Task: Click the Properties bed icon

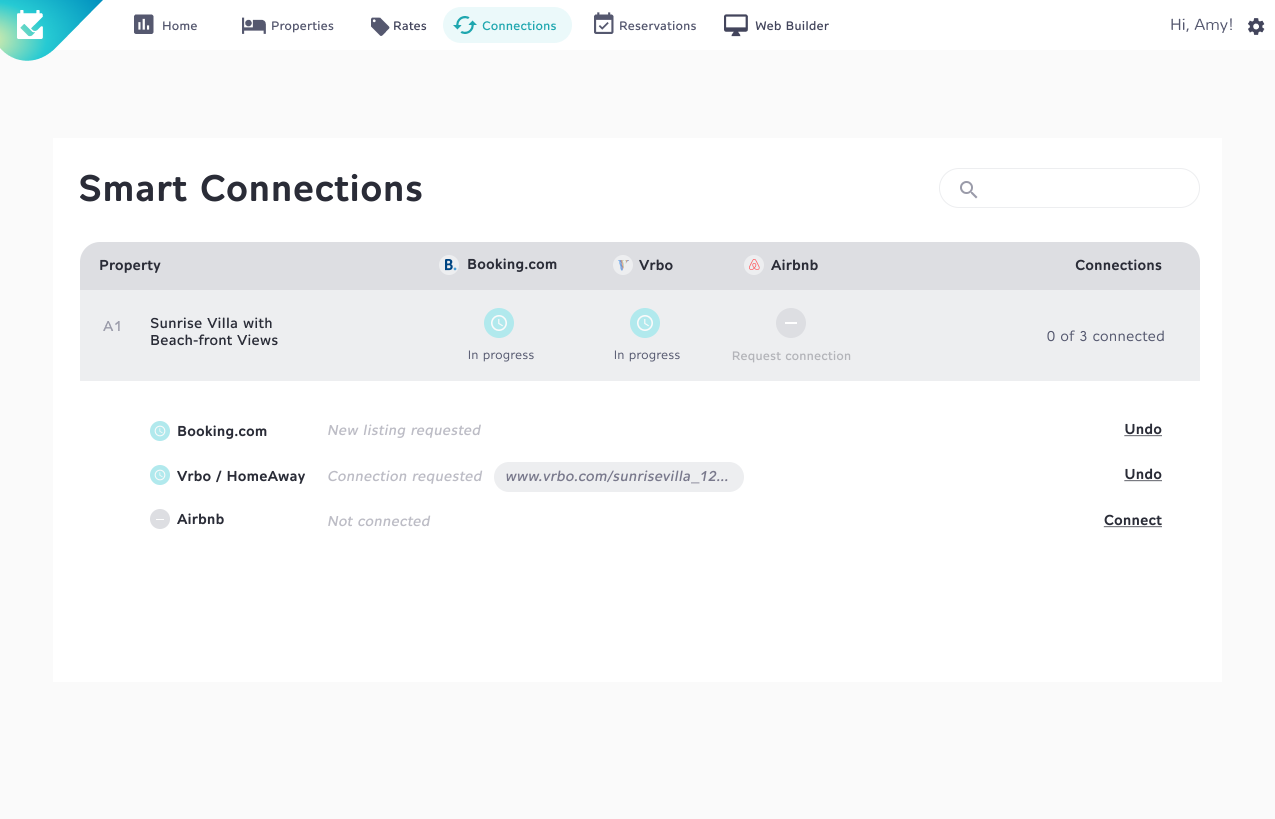Action: pos(254,26)
